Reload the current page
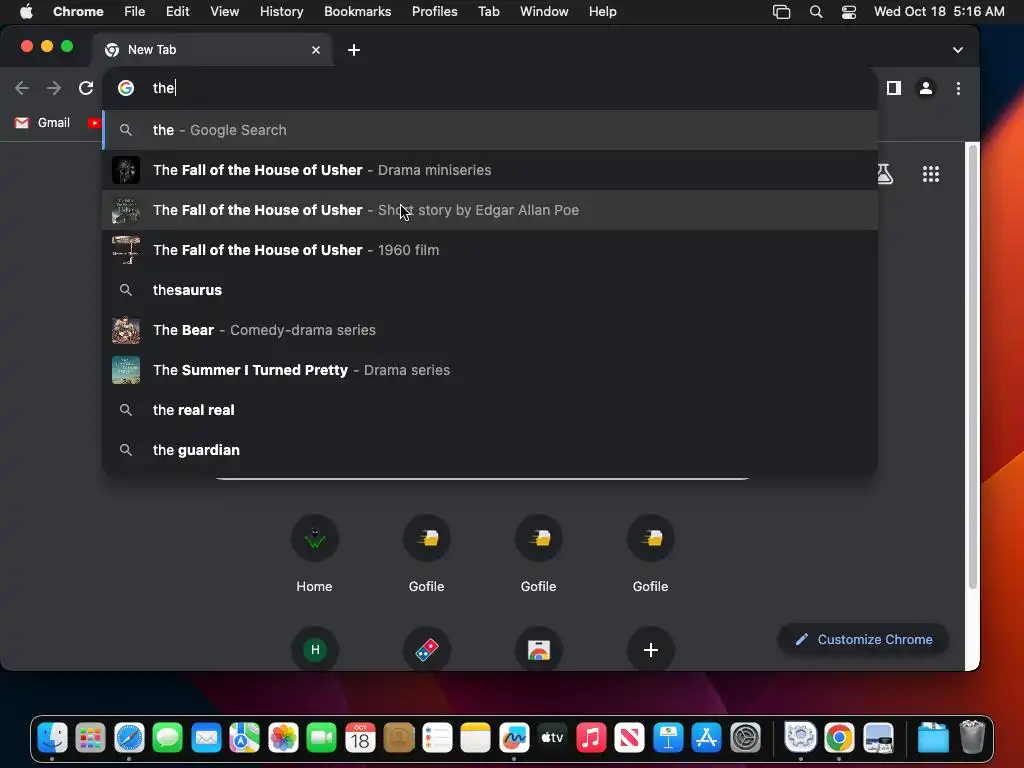This screenshot has width=1024, height=768. [x=86, y=88]
